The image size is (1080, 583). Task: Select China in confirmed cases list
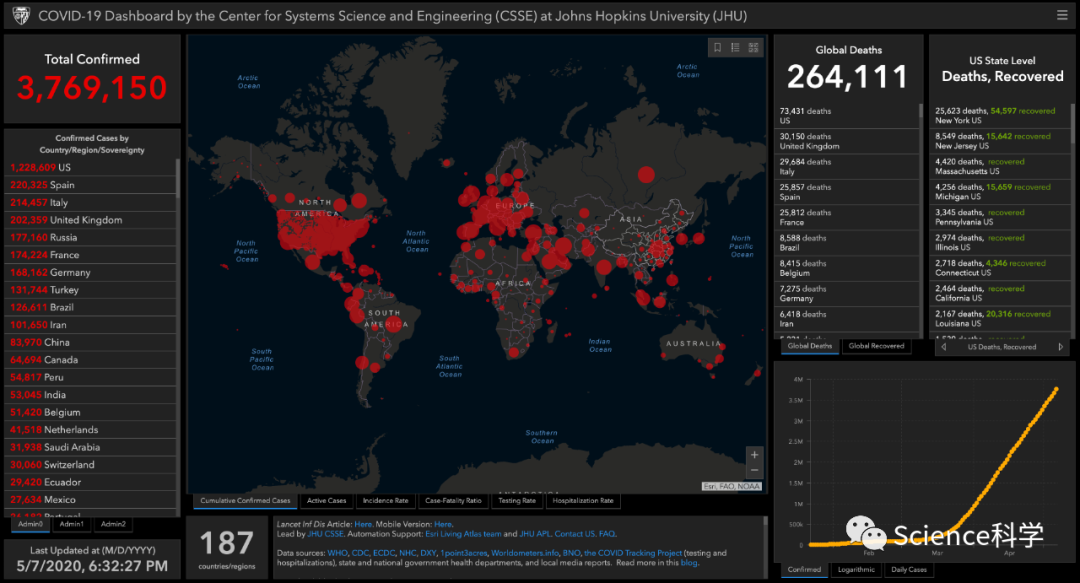coord(90,342)
